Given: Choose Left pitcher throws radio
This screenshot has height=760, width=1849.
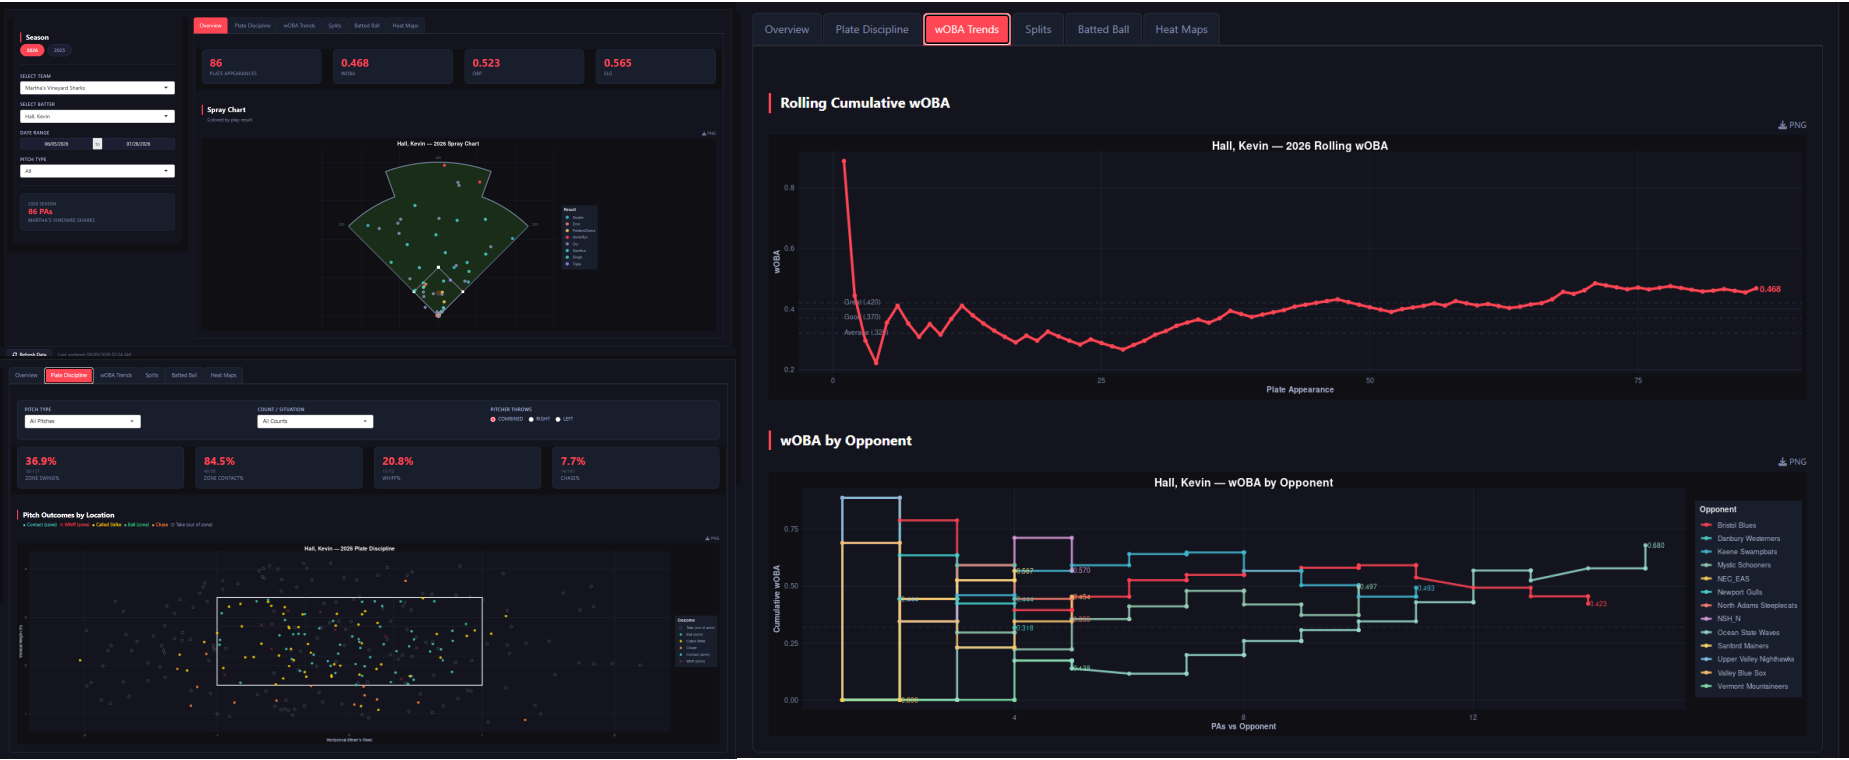Looking at the screenshot, I should [x=565, y=419].
